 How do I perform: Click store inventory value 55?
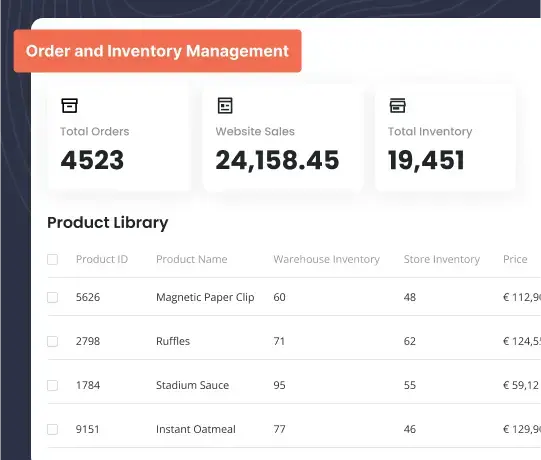tap(410, 385)
